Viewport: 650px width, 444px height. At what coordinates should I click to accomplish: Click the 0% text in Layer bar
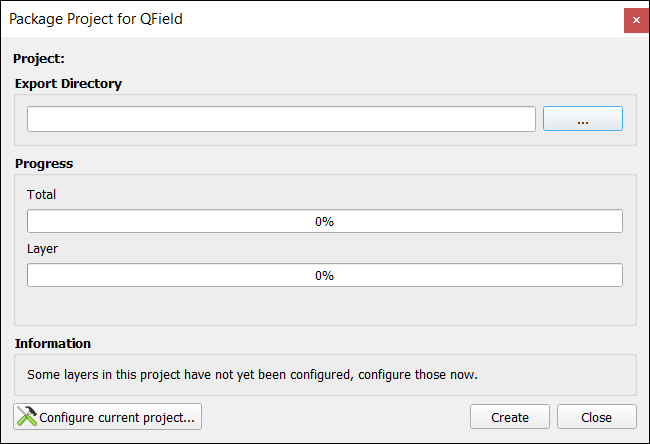click(324, 275)
